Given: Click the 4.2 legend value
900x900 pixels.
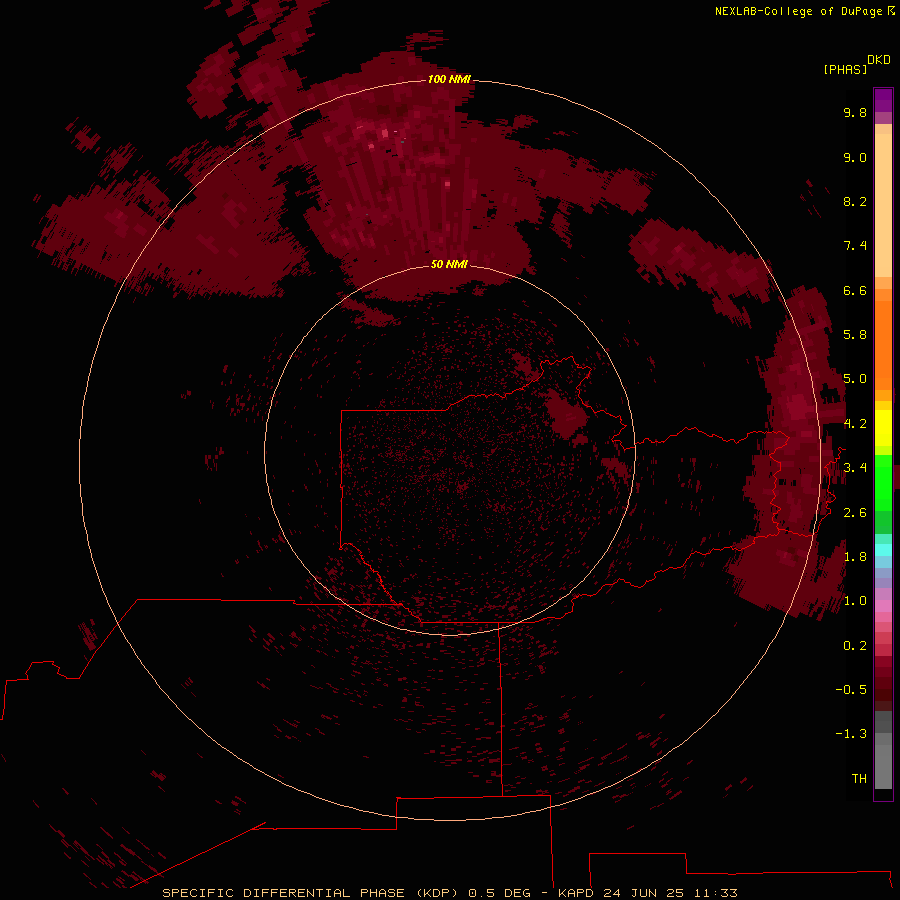Looking at the screenshot, I should (855, 424).
